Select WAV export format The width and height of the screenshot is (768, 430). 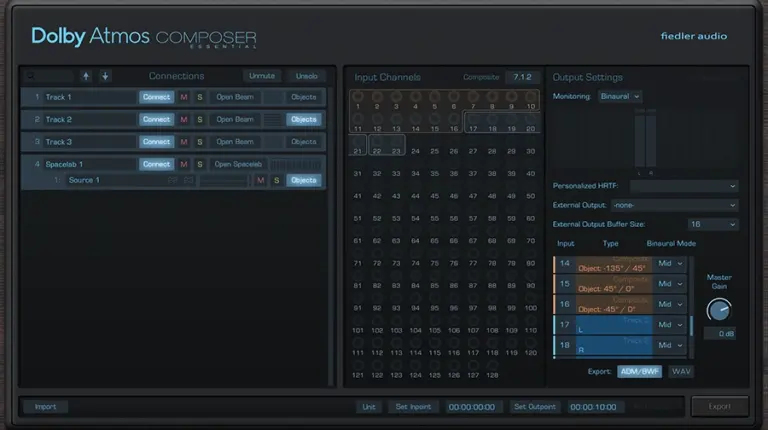tap(682, 371)
